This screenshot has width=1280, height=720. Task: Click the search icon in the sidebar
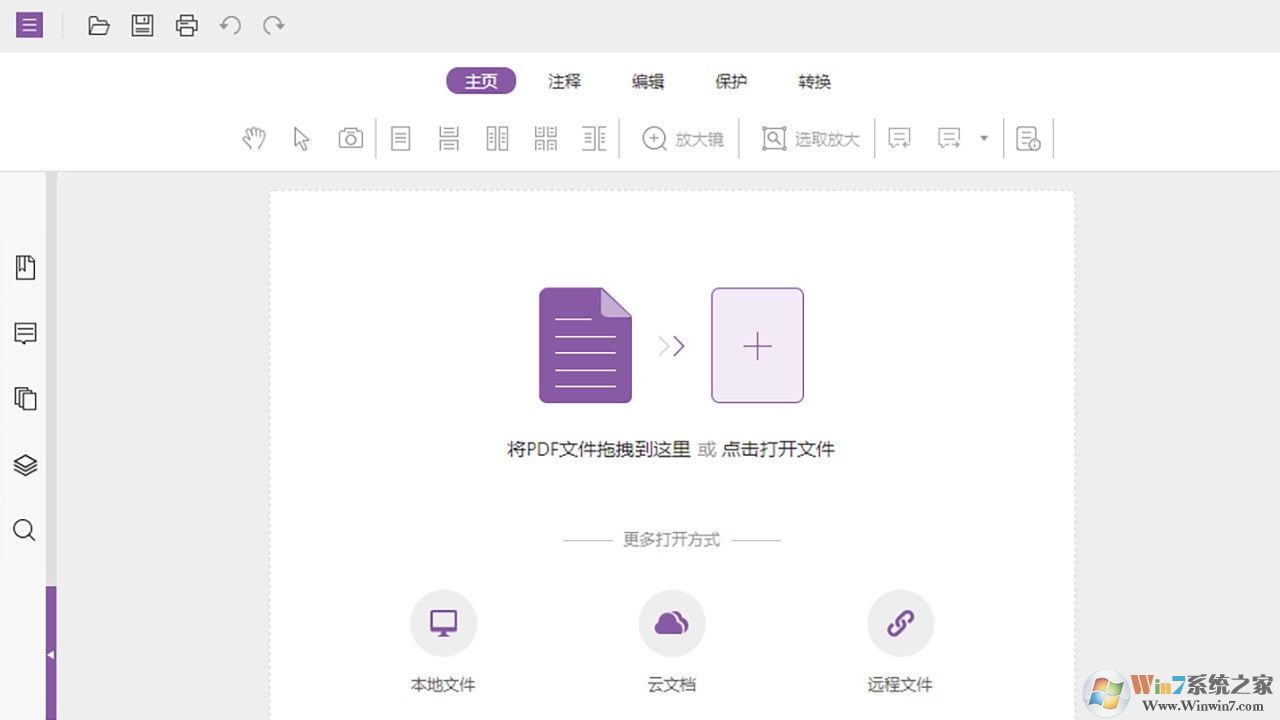click(24, 530)
